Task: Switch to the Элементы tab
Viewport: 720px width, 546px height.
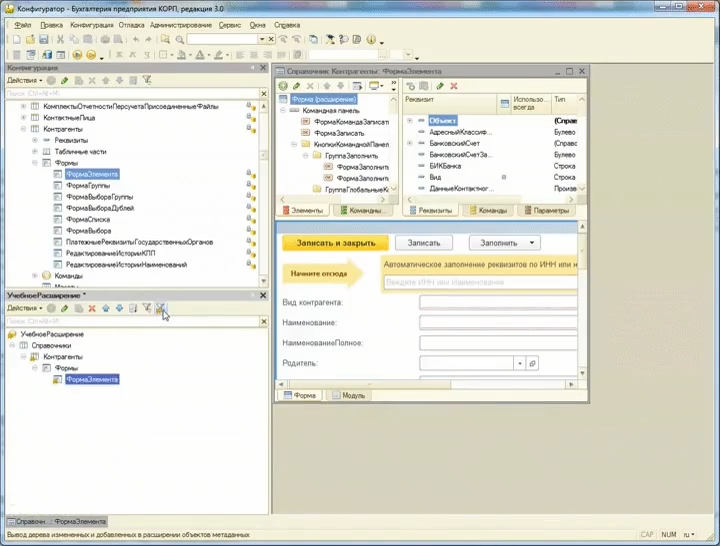Action: 303,210
